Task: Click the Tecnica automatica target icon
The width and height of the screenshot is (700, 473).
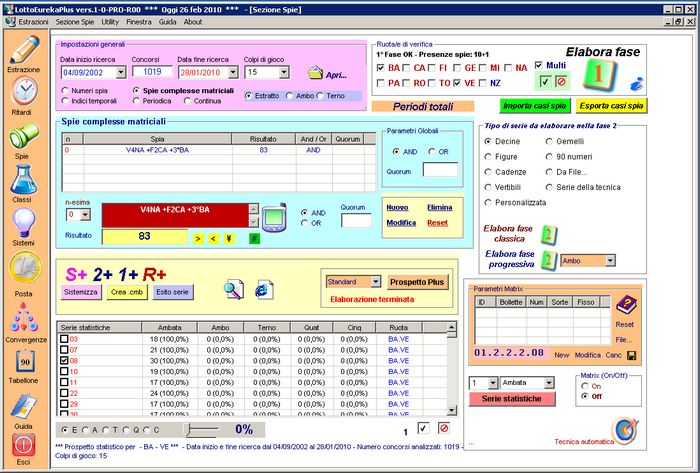Action: (625, 431)
